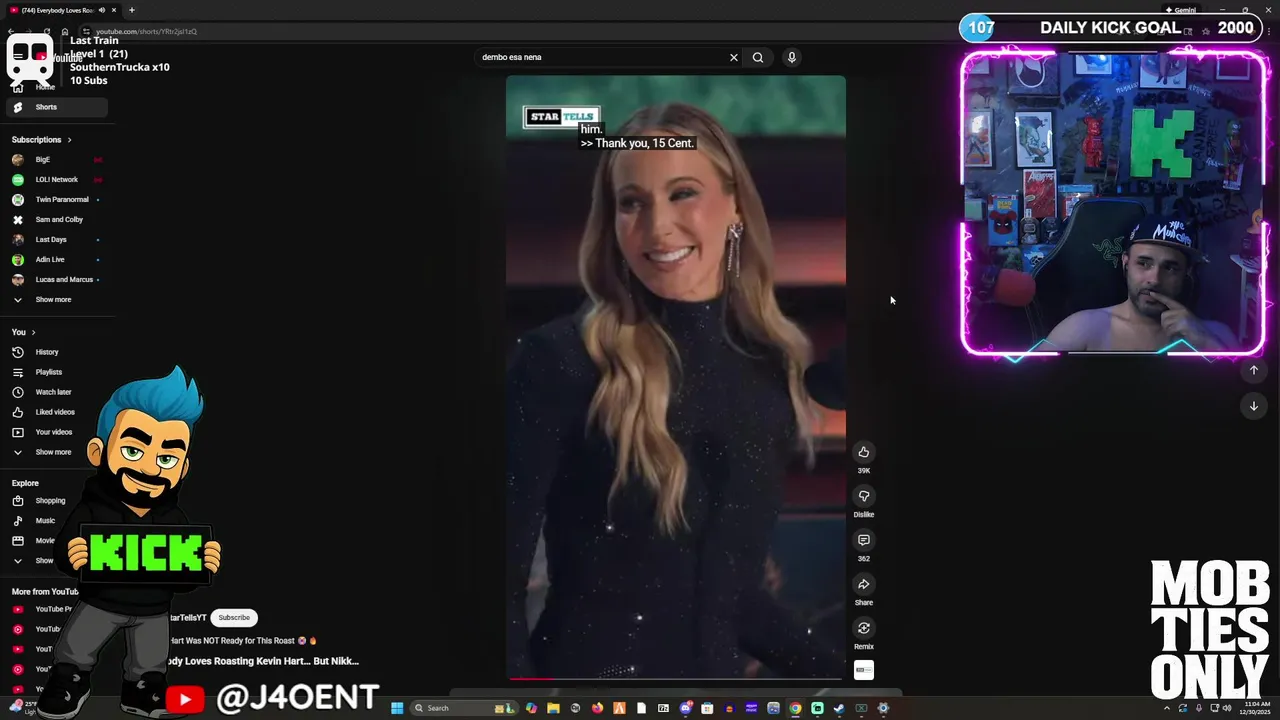Show more items under Your videos
This screenshot has width=1280, height=720.
pos(56,452)
